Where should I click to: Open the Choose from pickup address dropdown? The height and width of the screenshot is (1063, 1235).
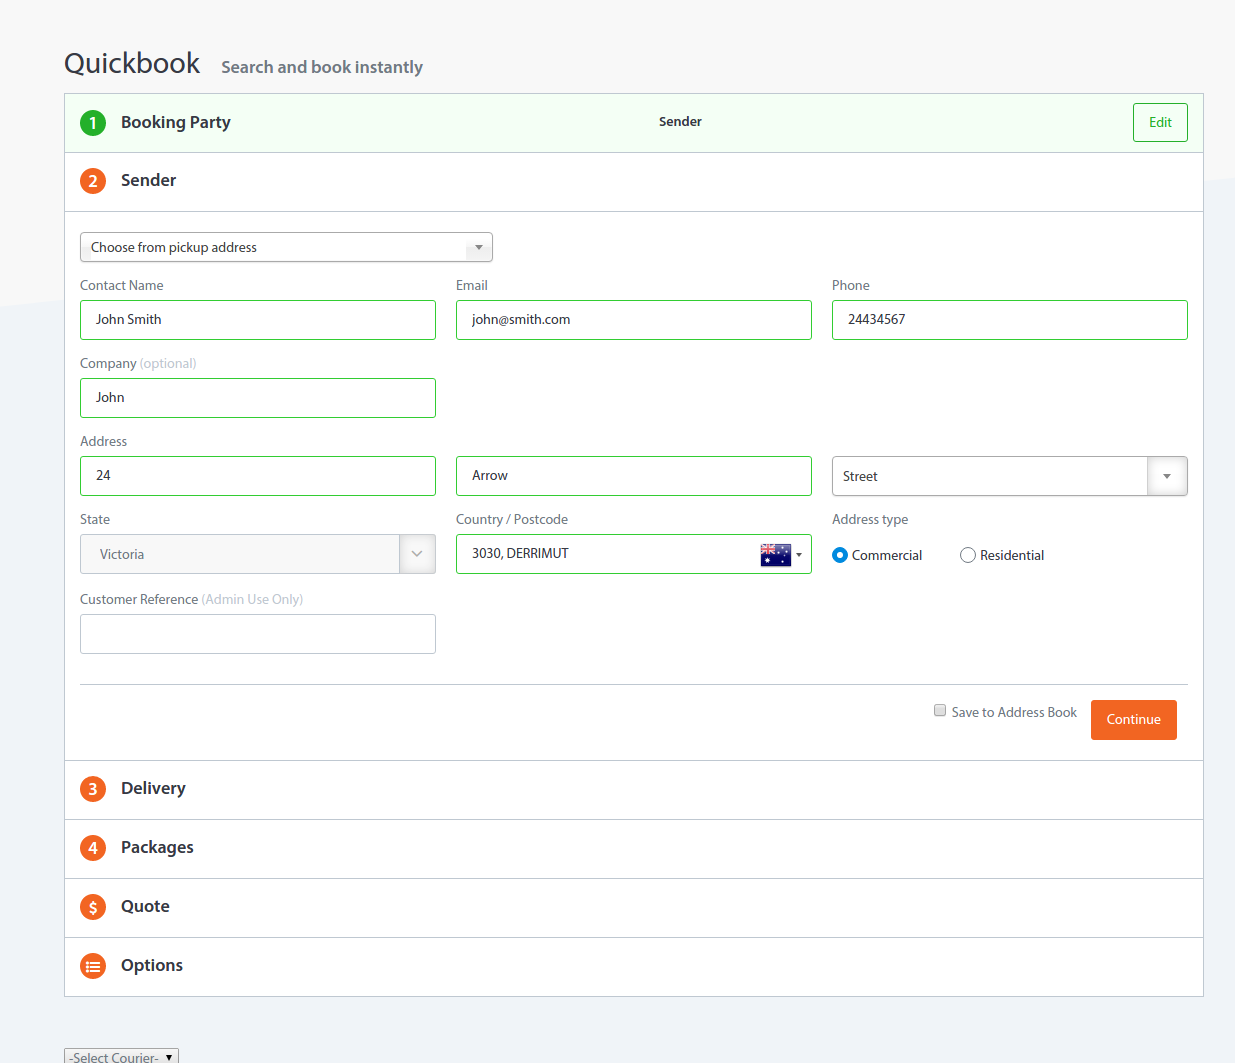click(x=286, y=247)
